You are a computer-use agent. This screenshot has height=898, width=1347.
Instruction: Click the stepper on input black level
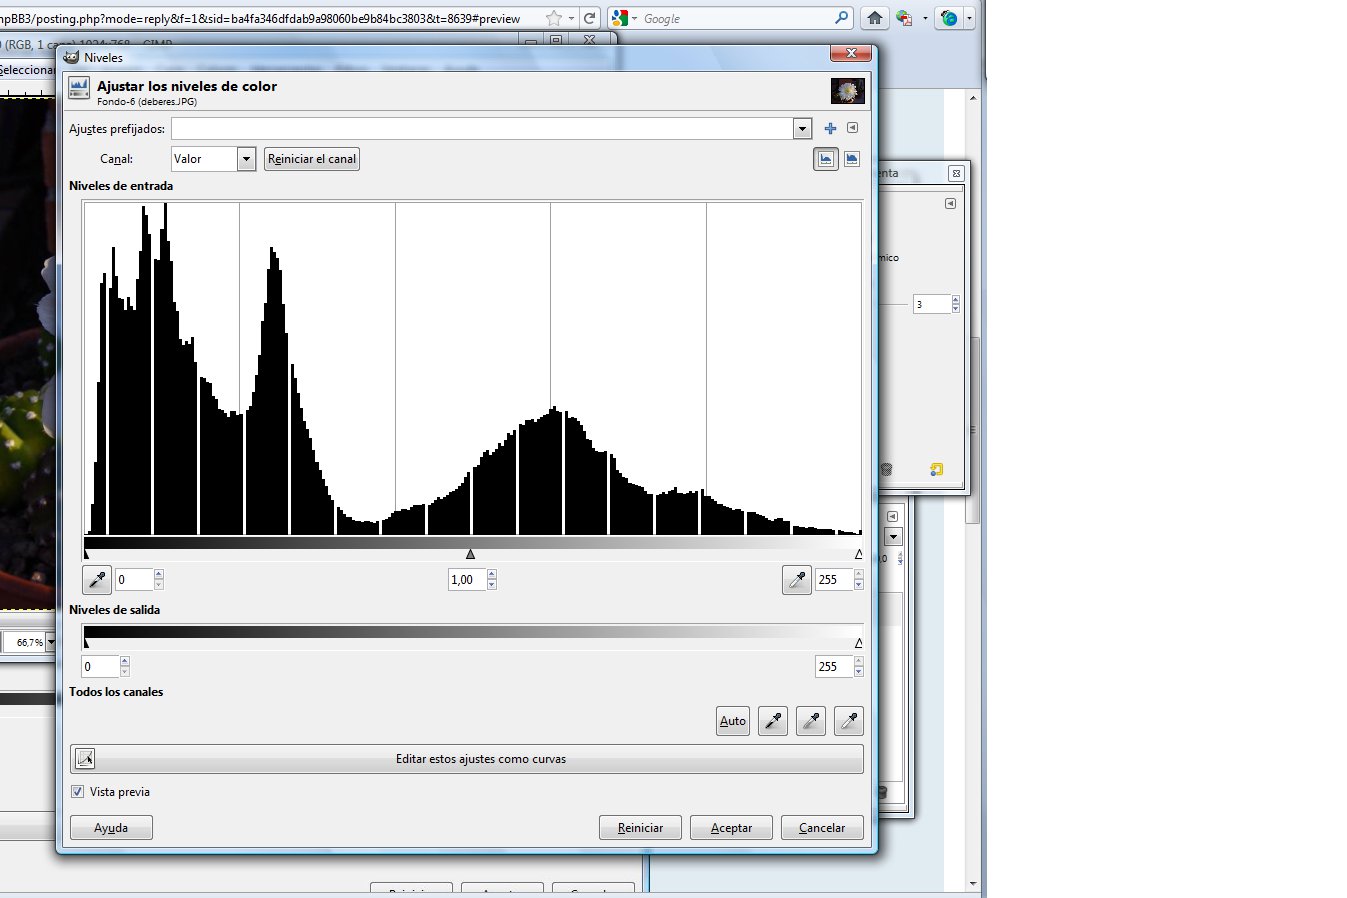(158, 579)
